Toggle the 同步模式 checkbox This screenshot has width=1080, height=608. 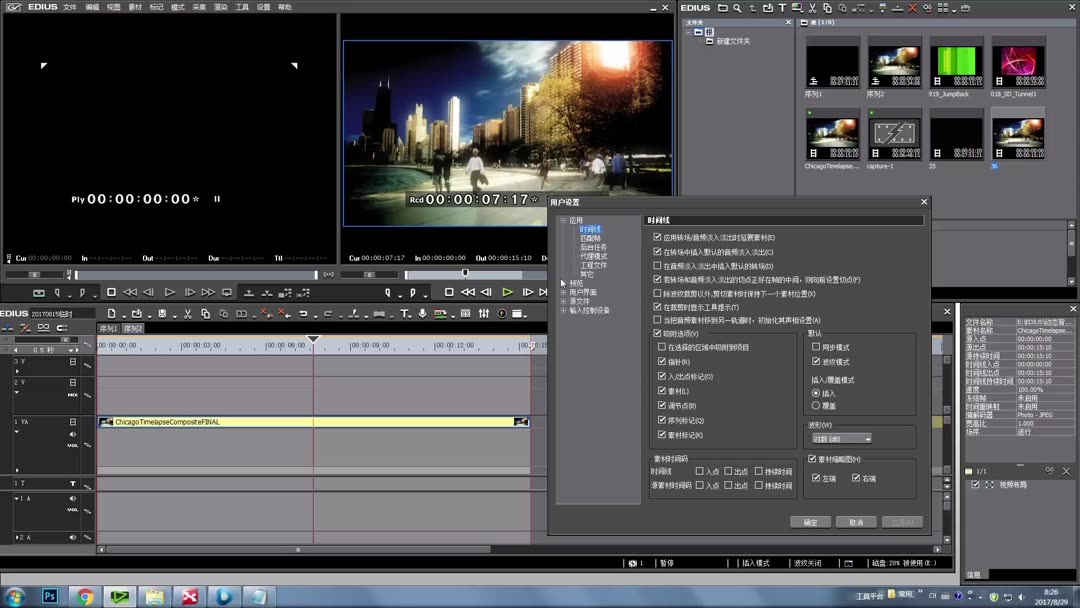click(816, 347)
